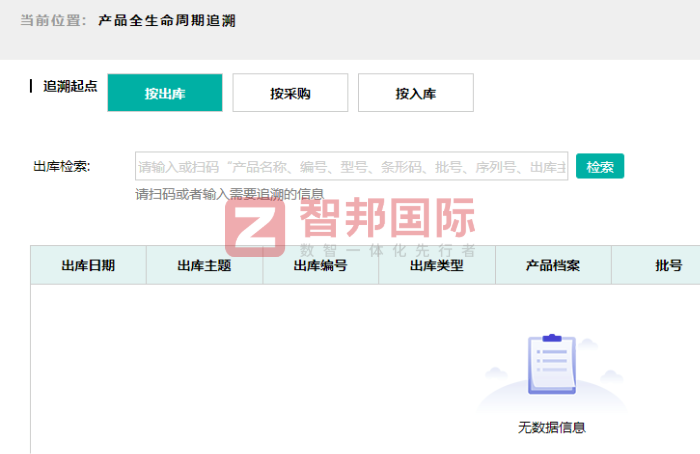
Task: Click the 批号 column header
Action: 668,265
